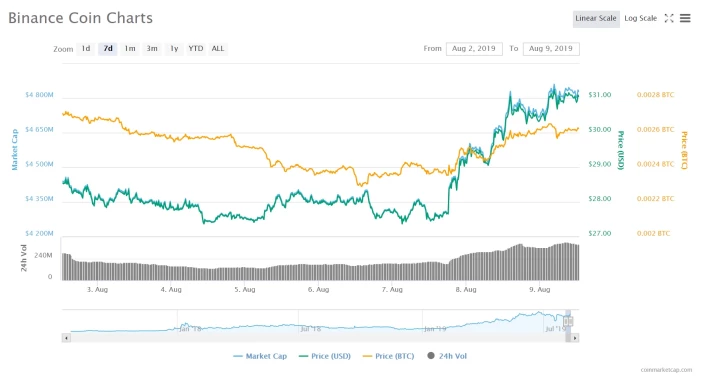This screenshot has width=710, height=377.
Task: Set zoom to 3m
Action: coord(152,48)
